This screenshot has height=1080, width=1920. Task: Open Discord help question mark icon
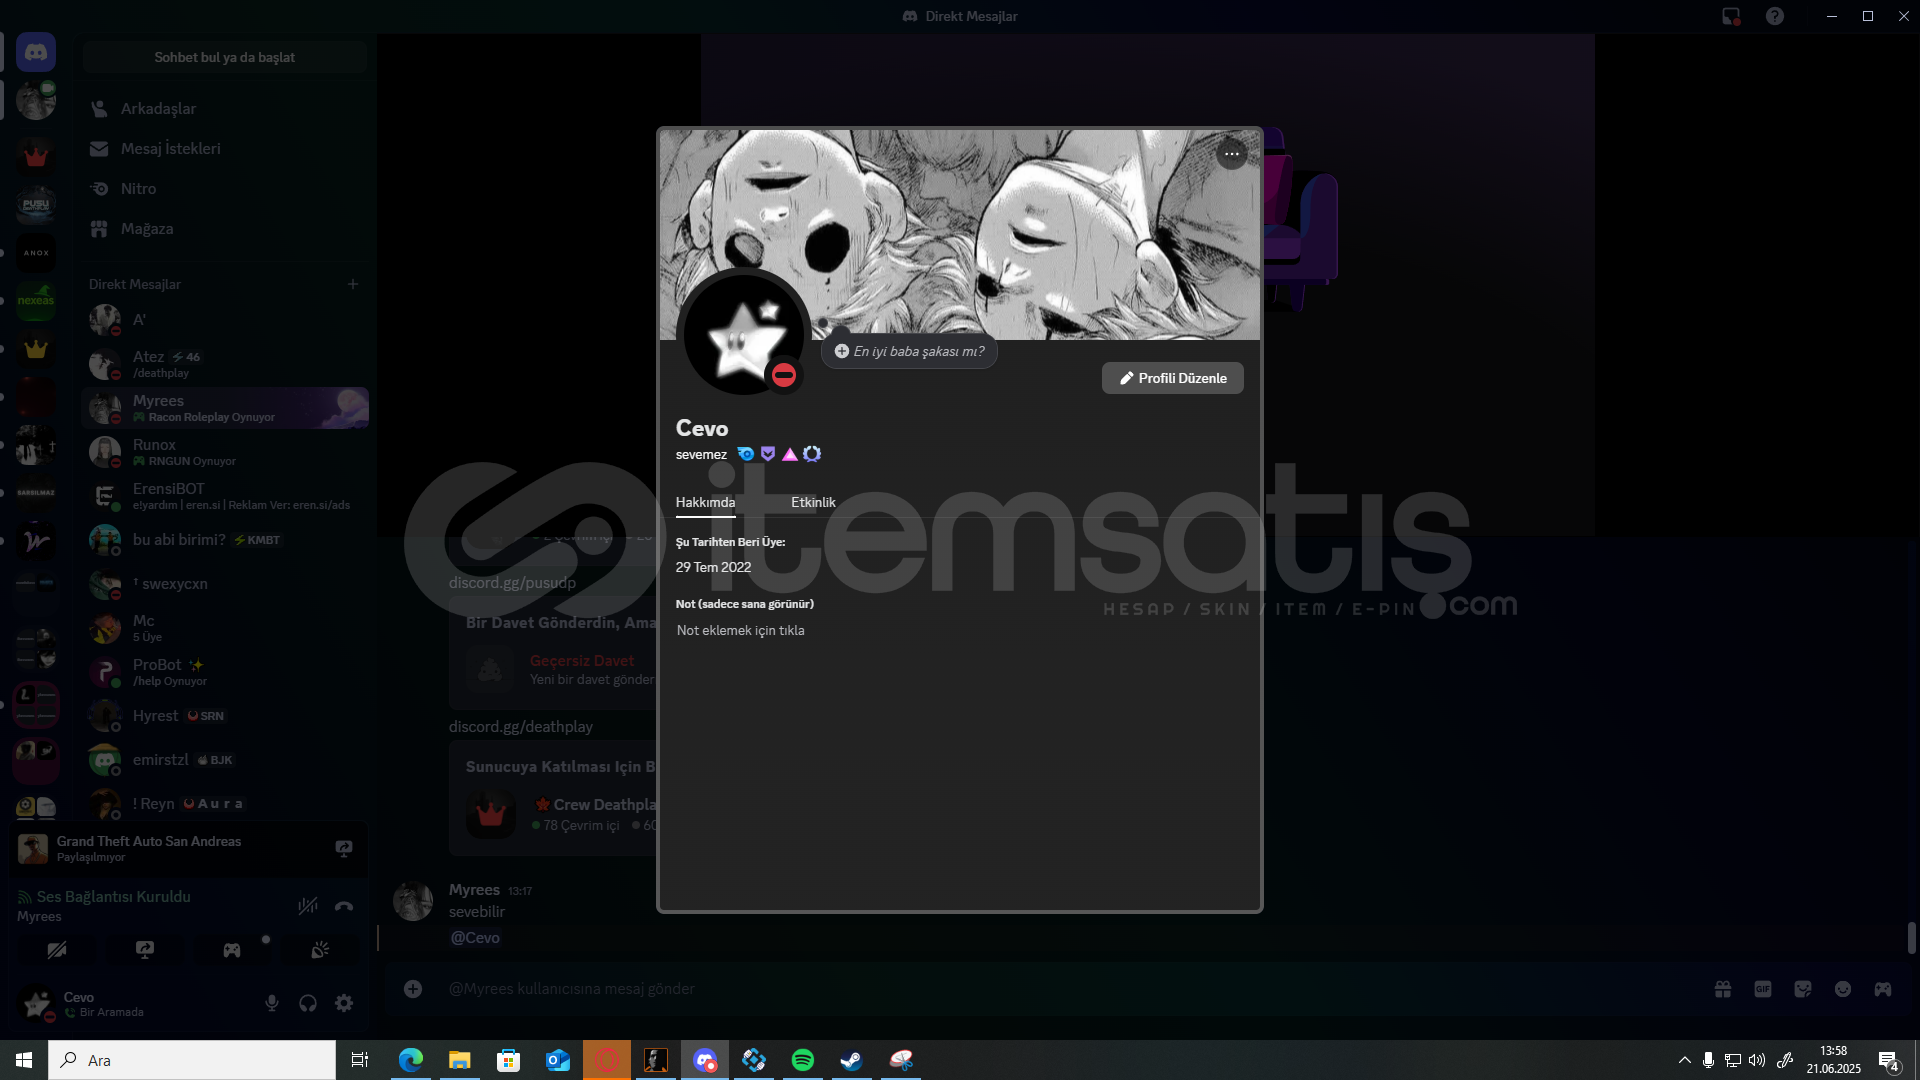point(1775,16)
